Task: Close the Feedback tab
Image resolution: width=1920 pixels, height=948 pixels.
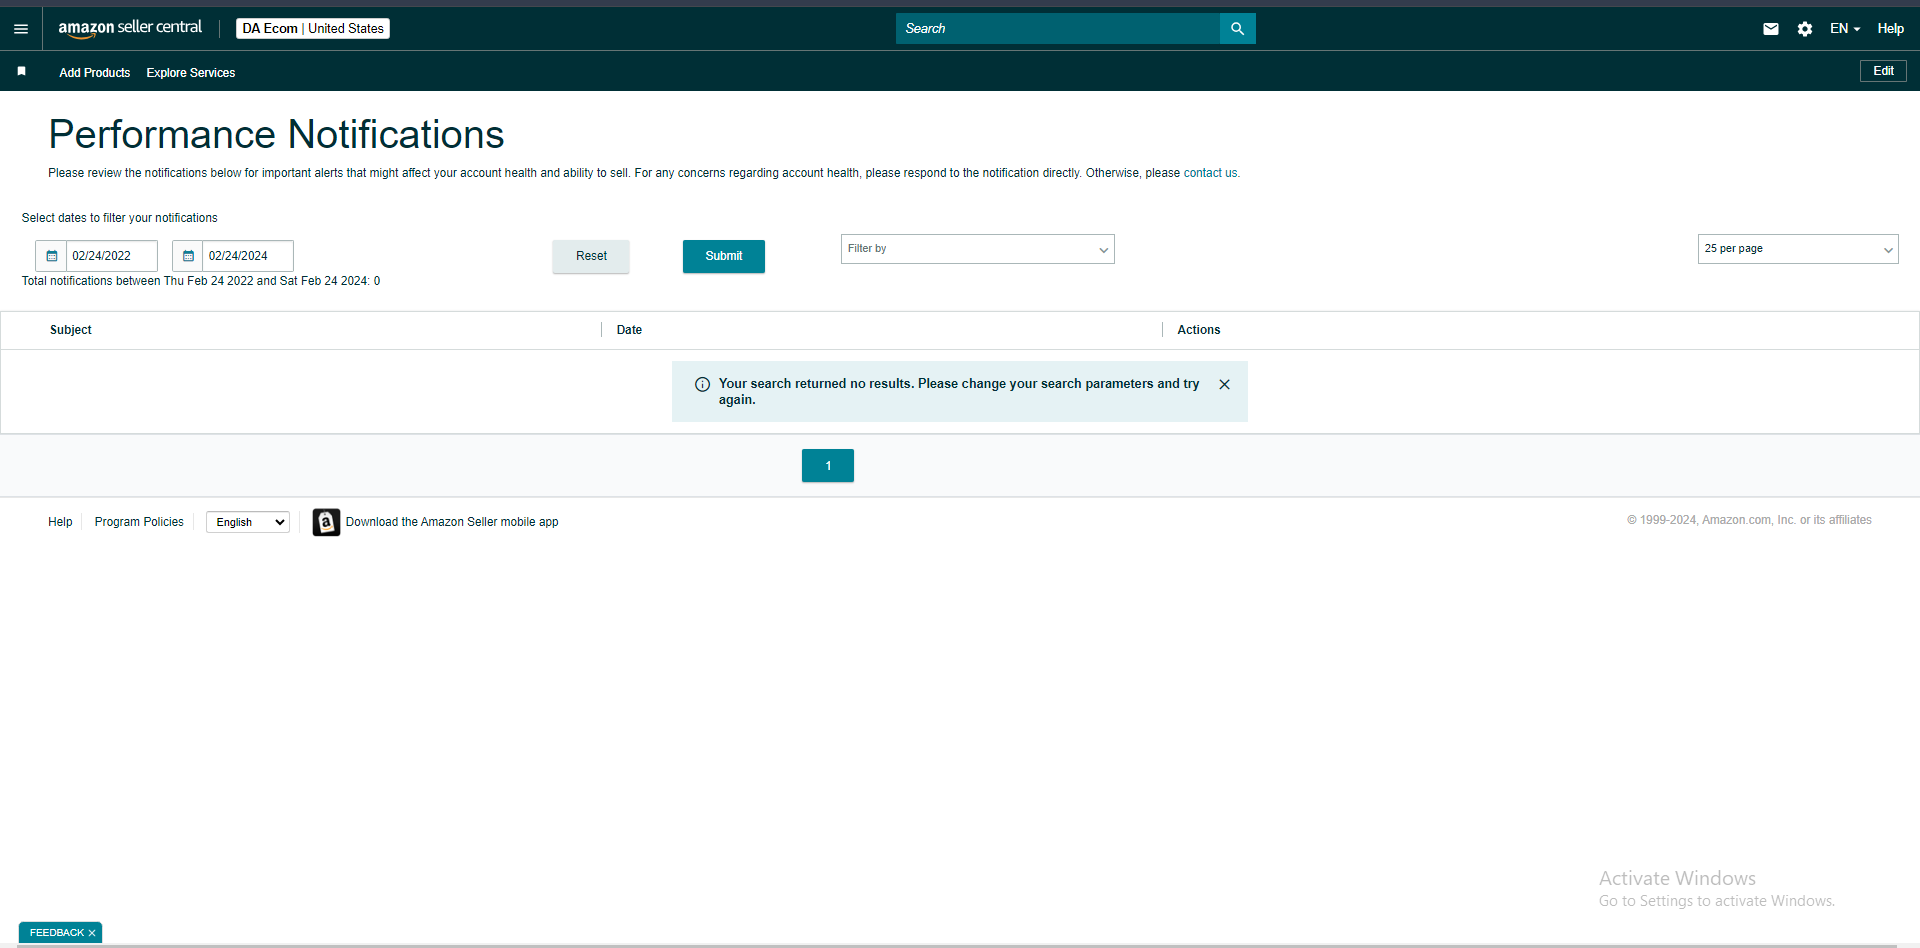Action: (x=92, y=933)
